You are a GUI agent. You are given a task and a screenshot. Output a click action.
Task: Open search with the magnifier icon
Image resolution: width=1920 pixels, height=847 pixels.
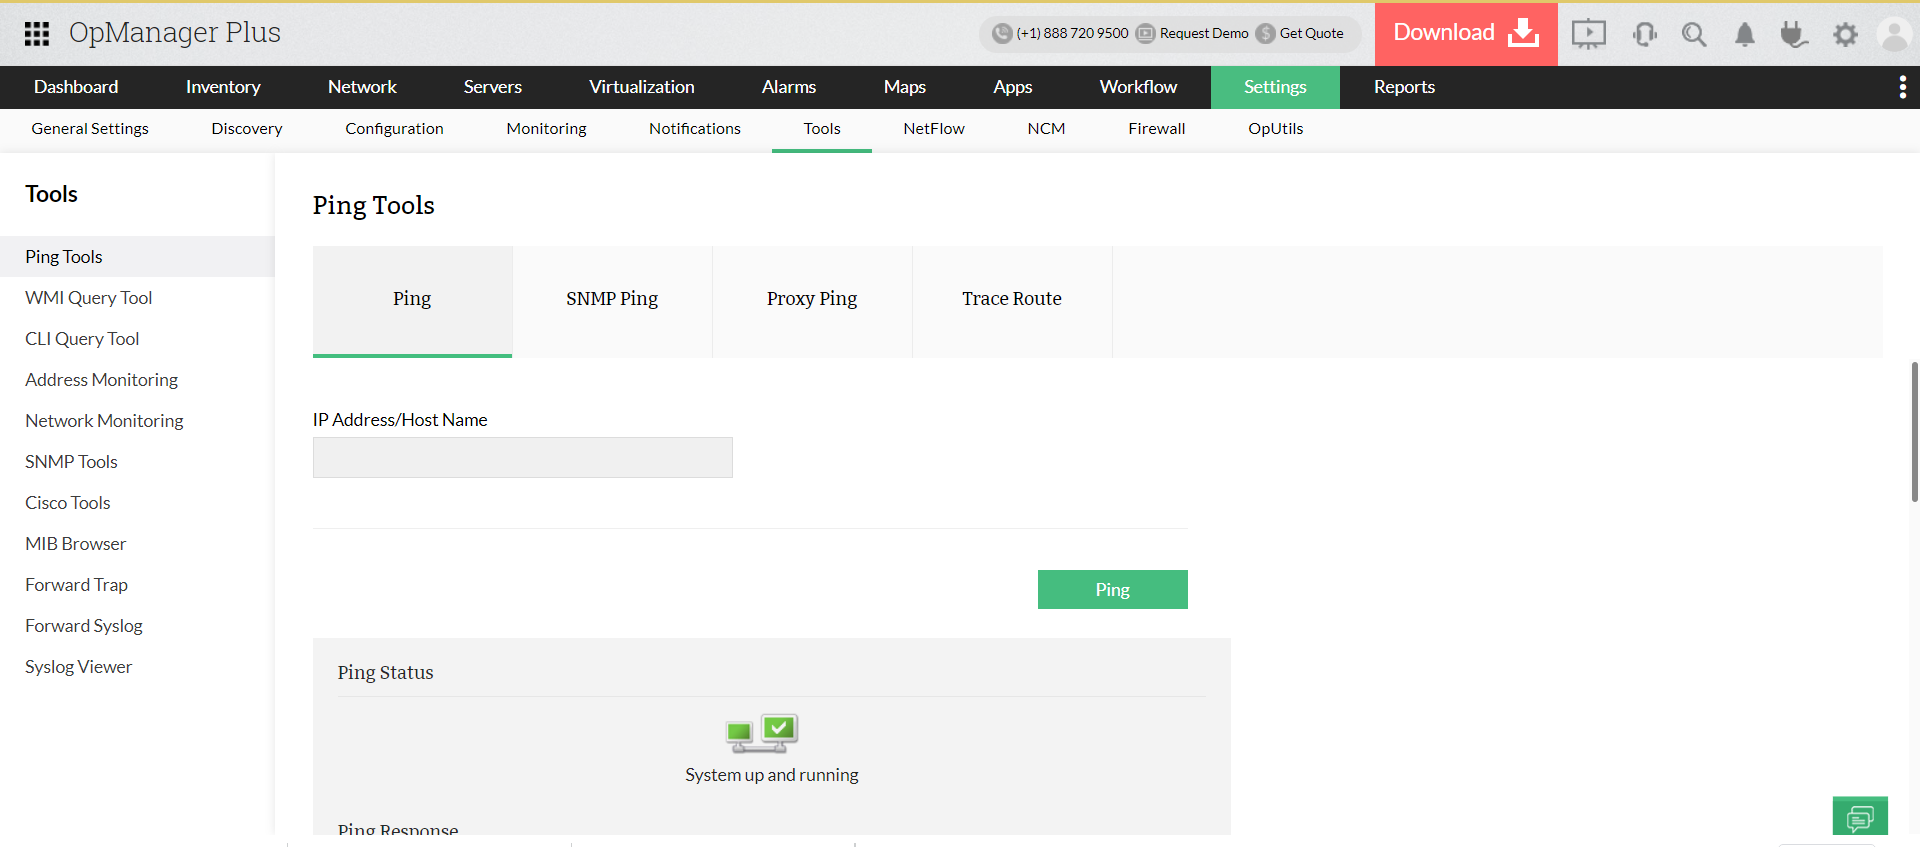[1694, 35]
